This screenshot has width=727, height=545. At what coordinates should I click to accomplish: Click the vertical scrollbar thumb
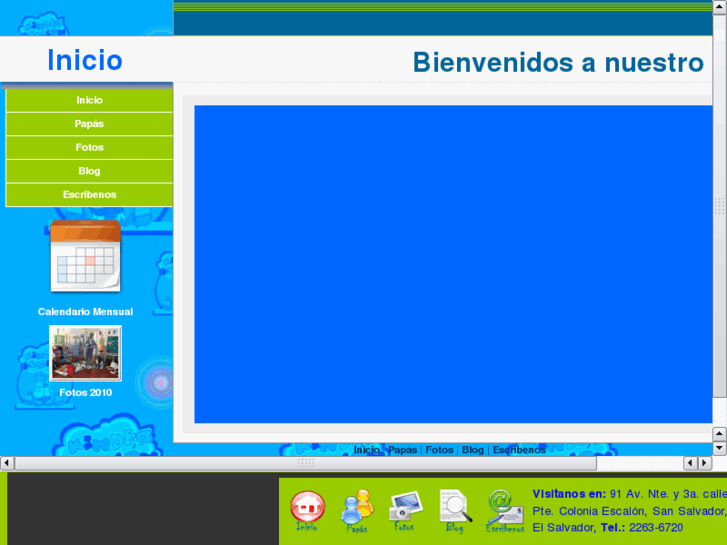click(x=719, y=205)
